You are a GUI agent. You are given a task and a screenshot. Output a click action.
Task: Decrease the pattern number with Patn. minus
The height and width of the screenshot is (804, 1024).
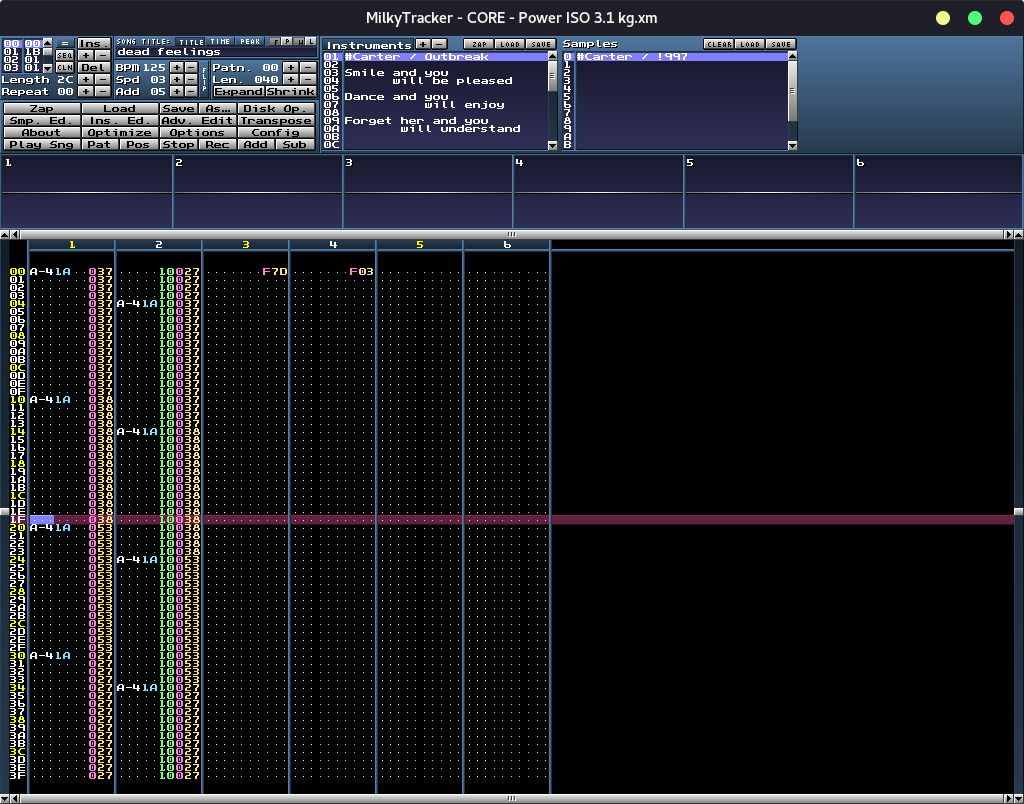308,68
